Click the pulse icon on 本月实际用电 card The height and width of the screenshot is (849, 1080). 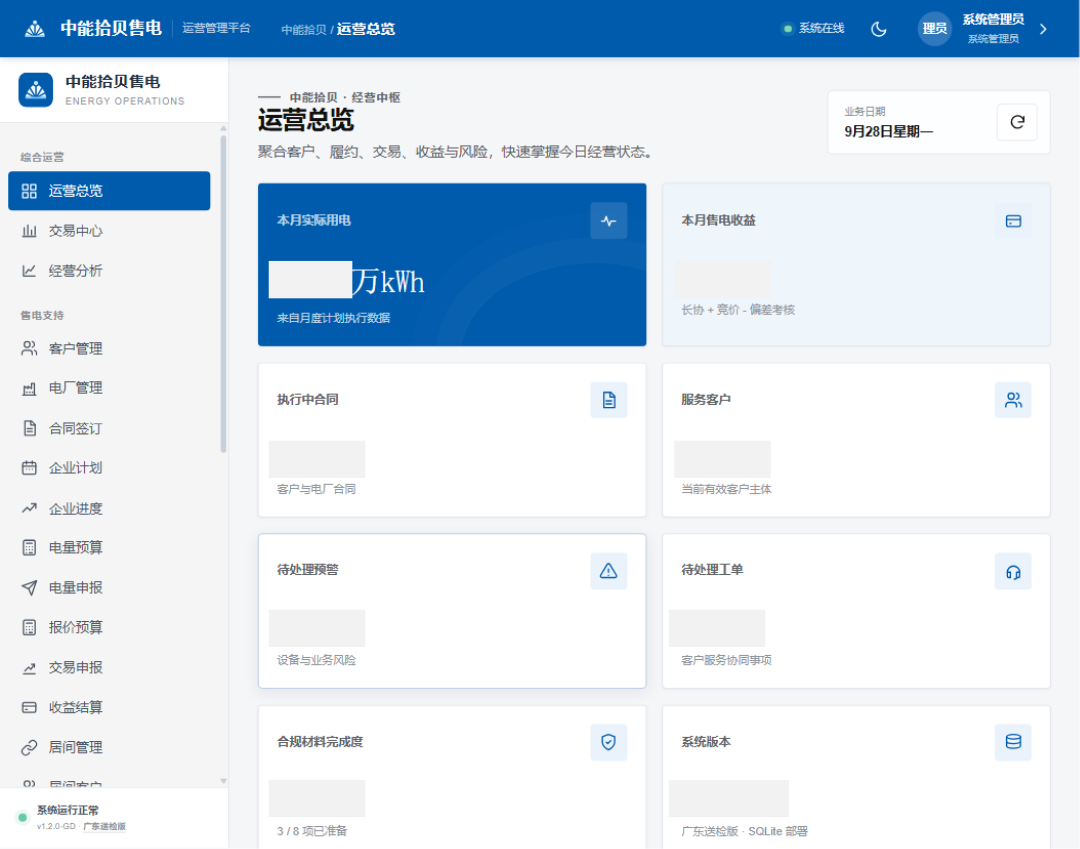[608, 220]
